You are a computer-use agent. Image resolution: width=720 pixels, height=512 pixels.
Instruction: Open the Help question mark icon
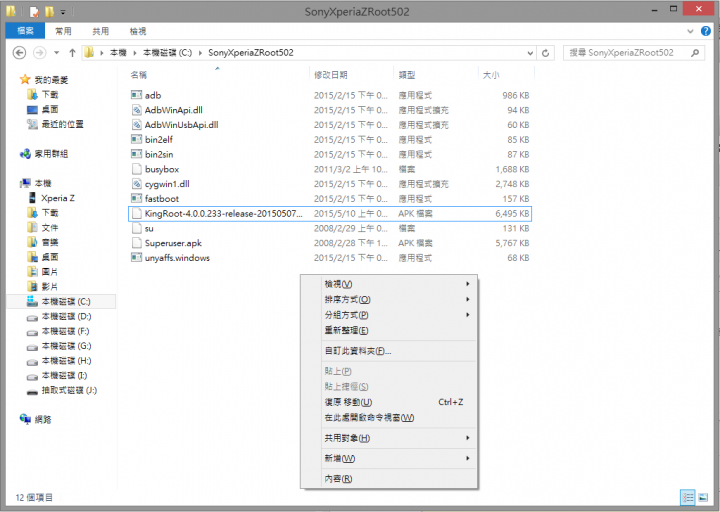[706, 31]
